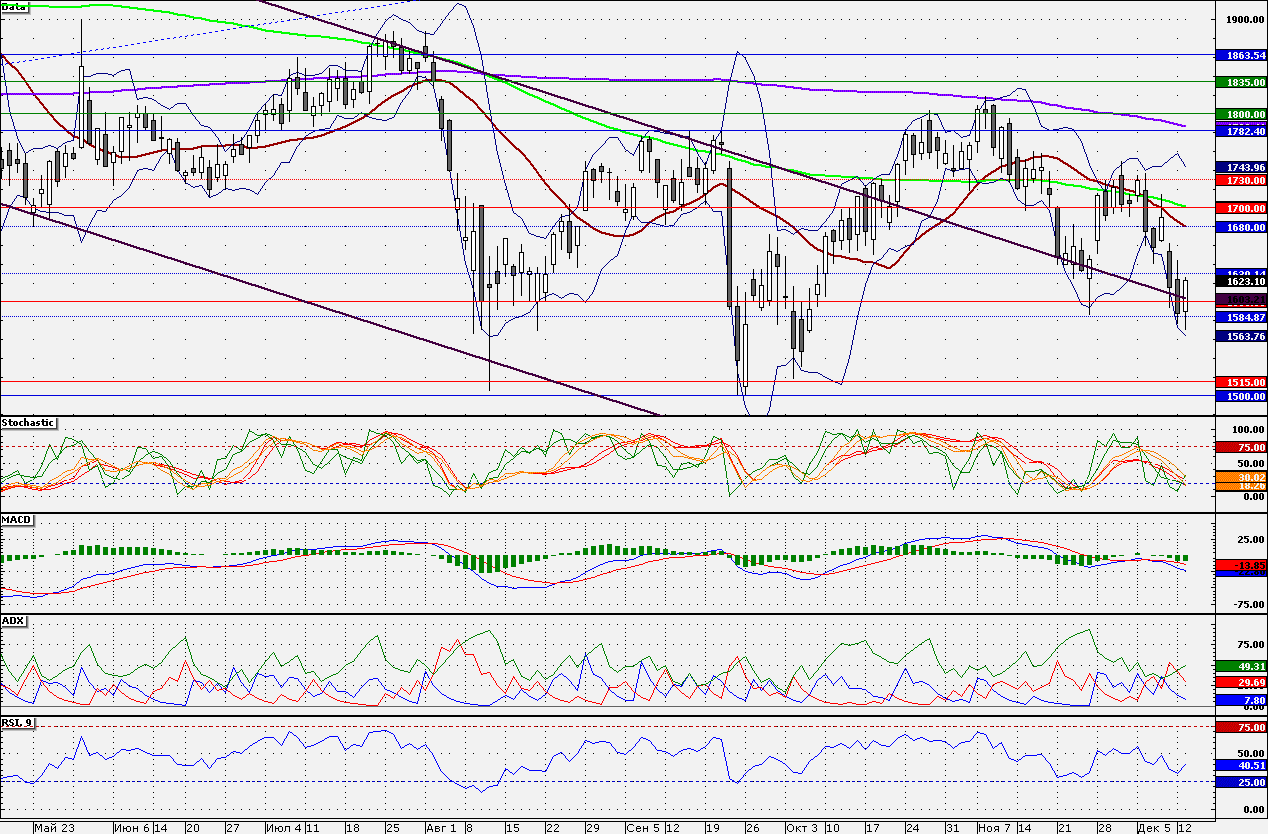This screenshot has width=1268, height=834.
Task: Click the Авг 1 date marker
Action: (441, 828)
